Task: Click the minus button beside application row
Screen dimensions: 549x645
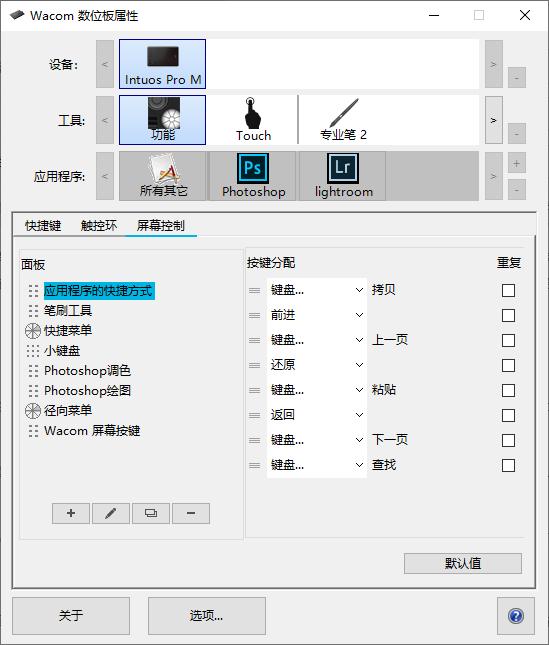Action: 517,190
